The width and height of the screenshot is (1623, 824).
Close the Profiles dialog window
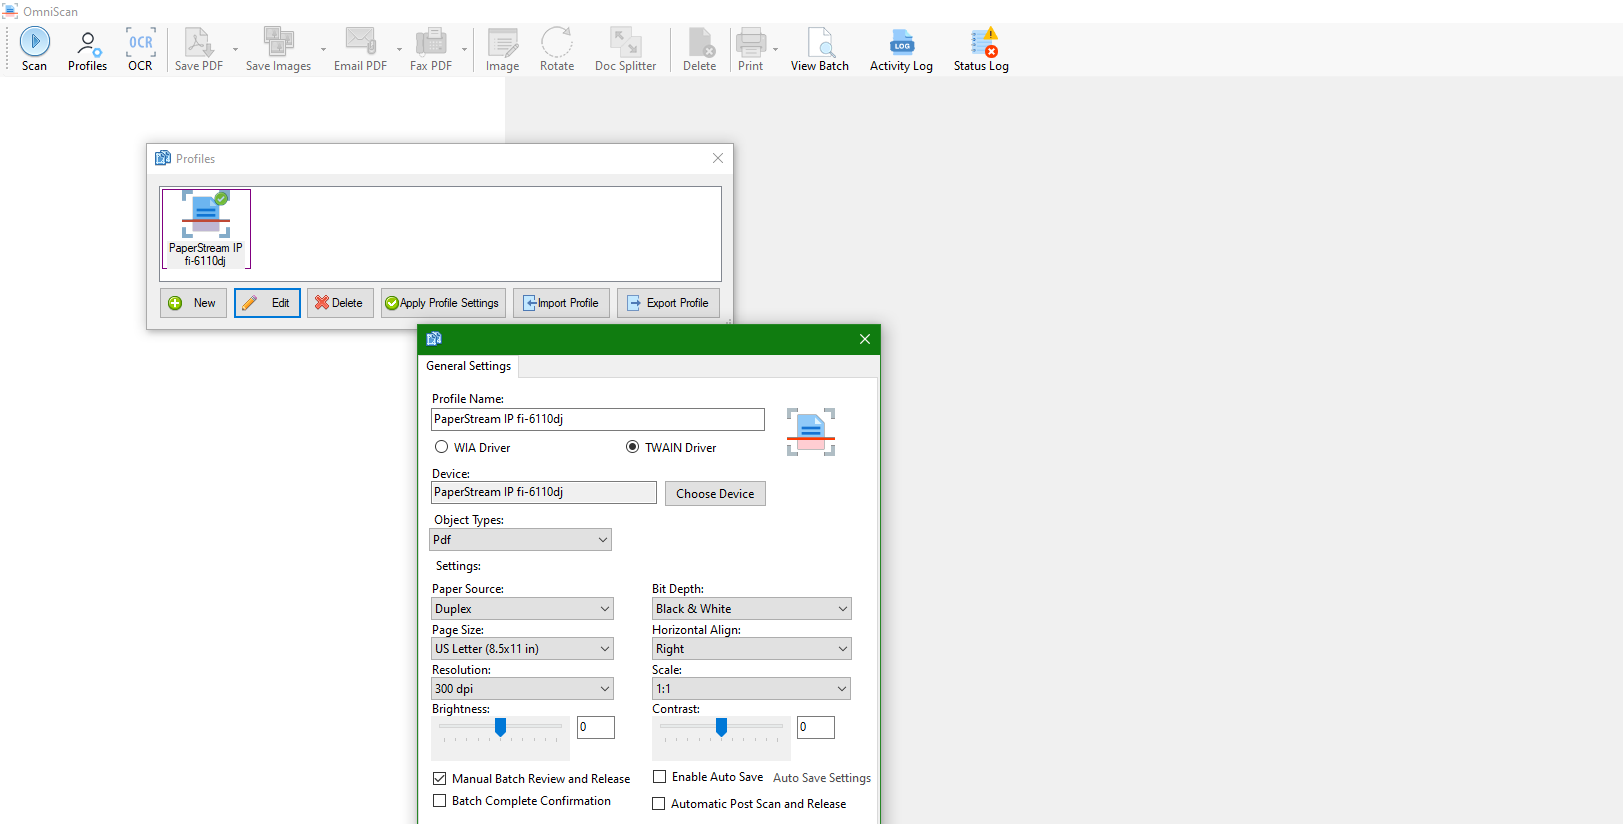click(718, 158)
